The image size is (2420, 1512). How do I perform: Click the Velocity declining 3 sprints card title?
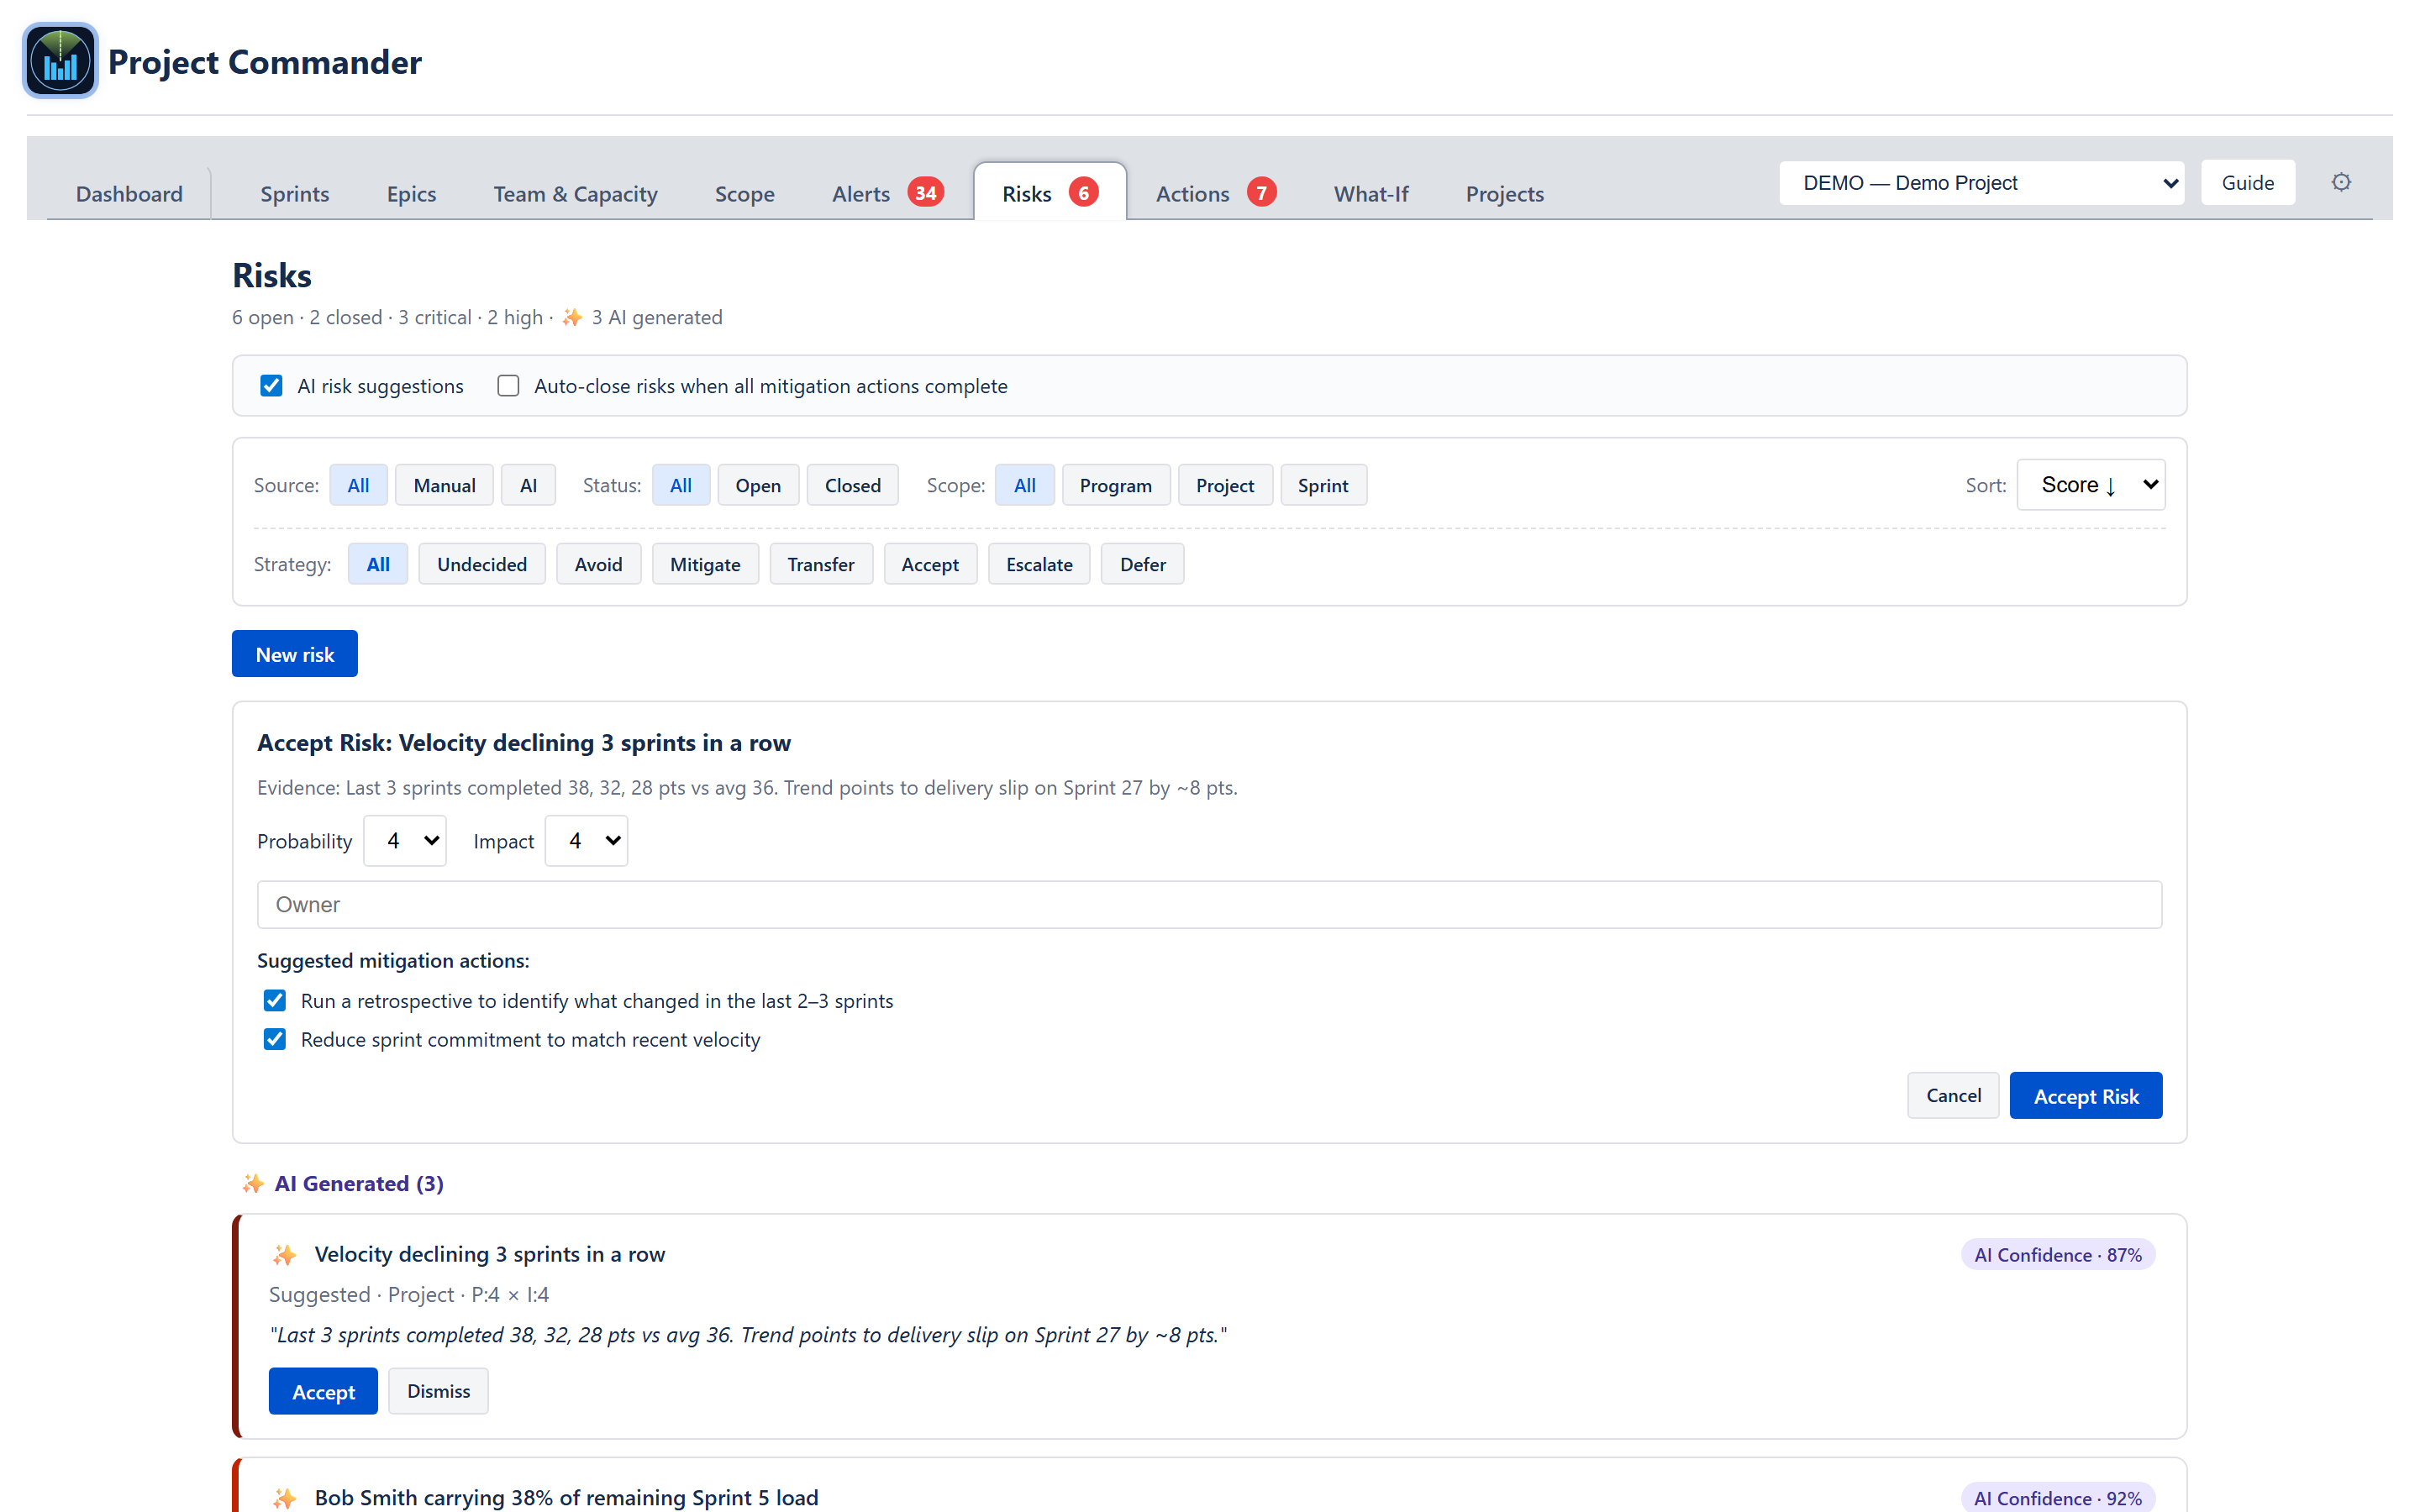point(490,1254)
